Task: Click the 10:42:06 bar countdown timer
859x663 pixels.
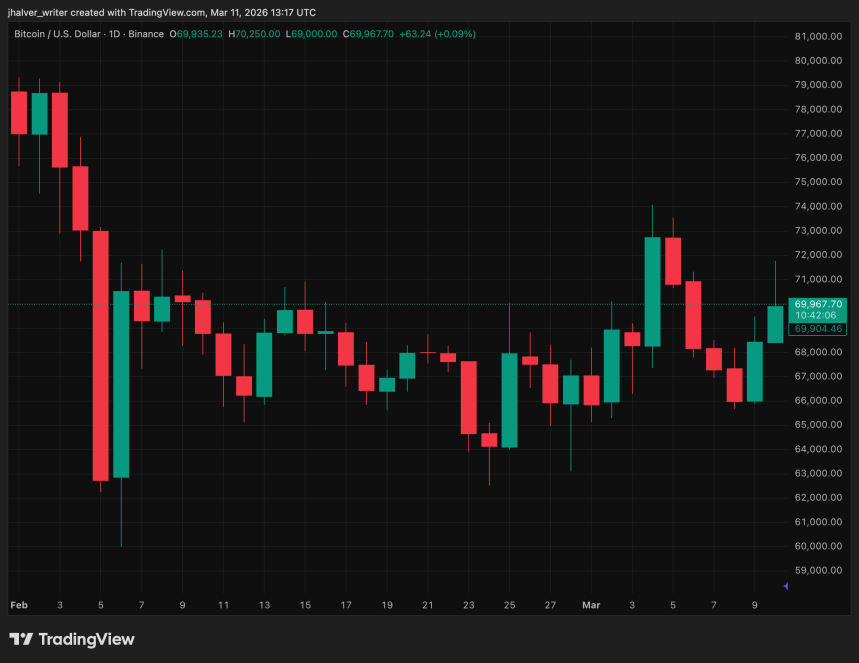Action: coord(818,314)
